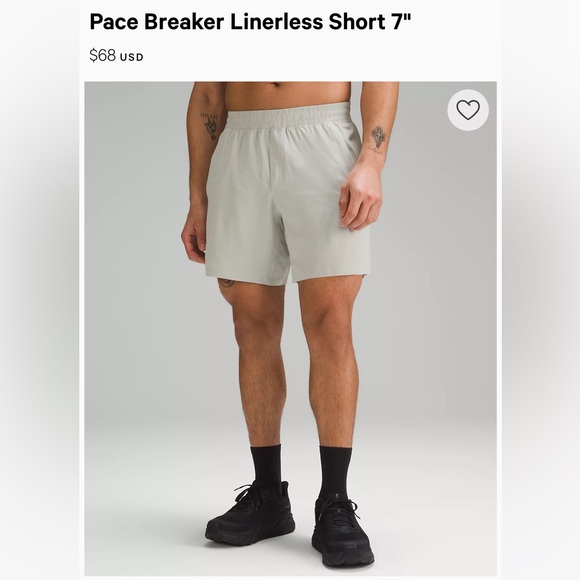The image size is (580, 580).
Task: Click the word "Linerless" in the title
Action: click(277, 22)
